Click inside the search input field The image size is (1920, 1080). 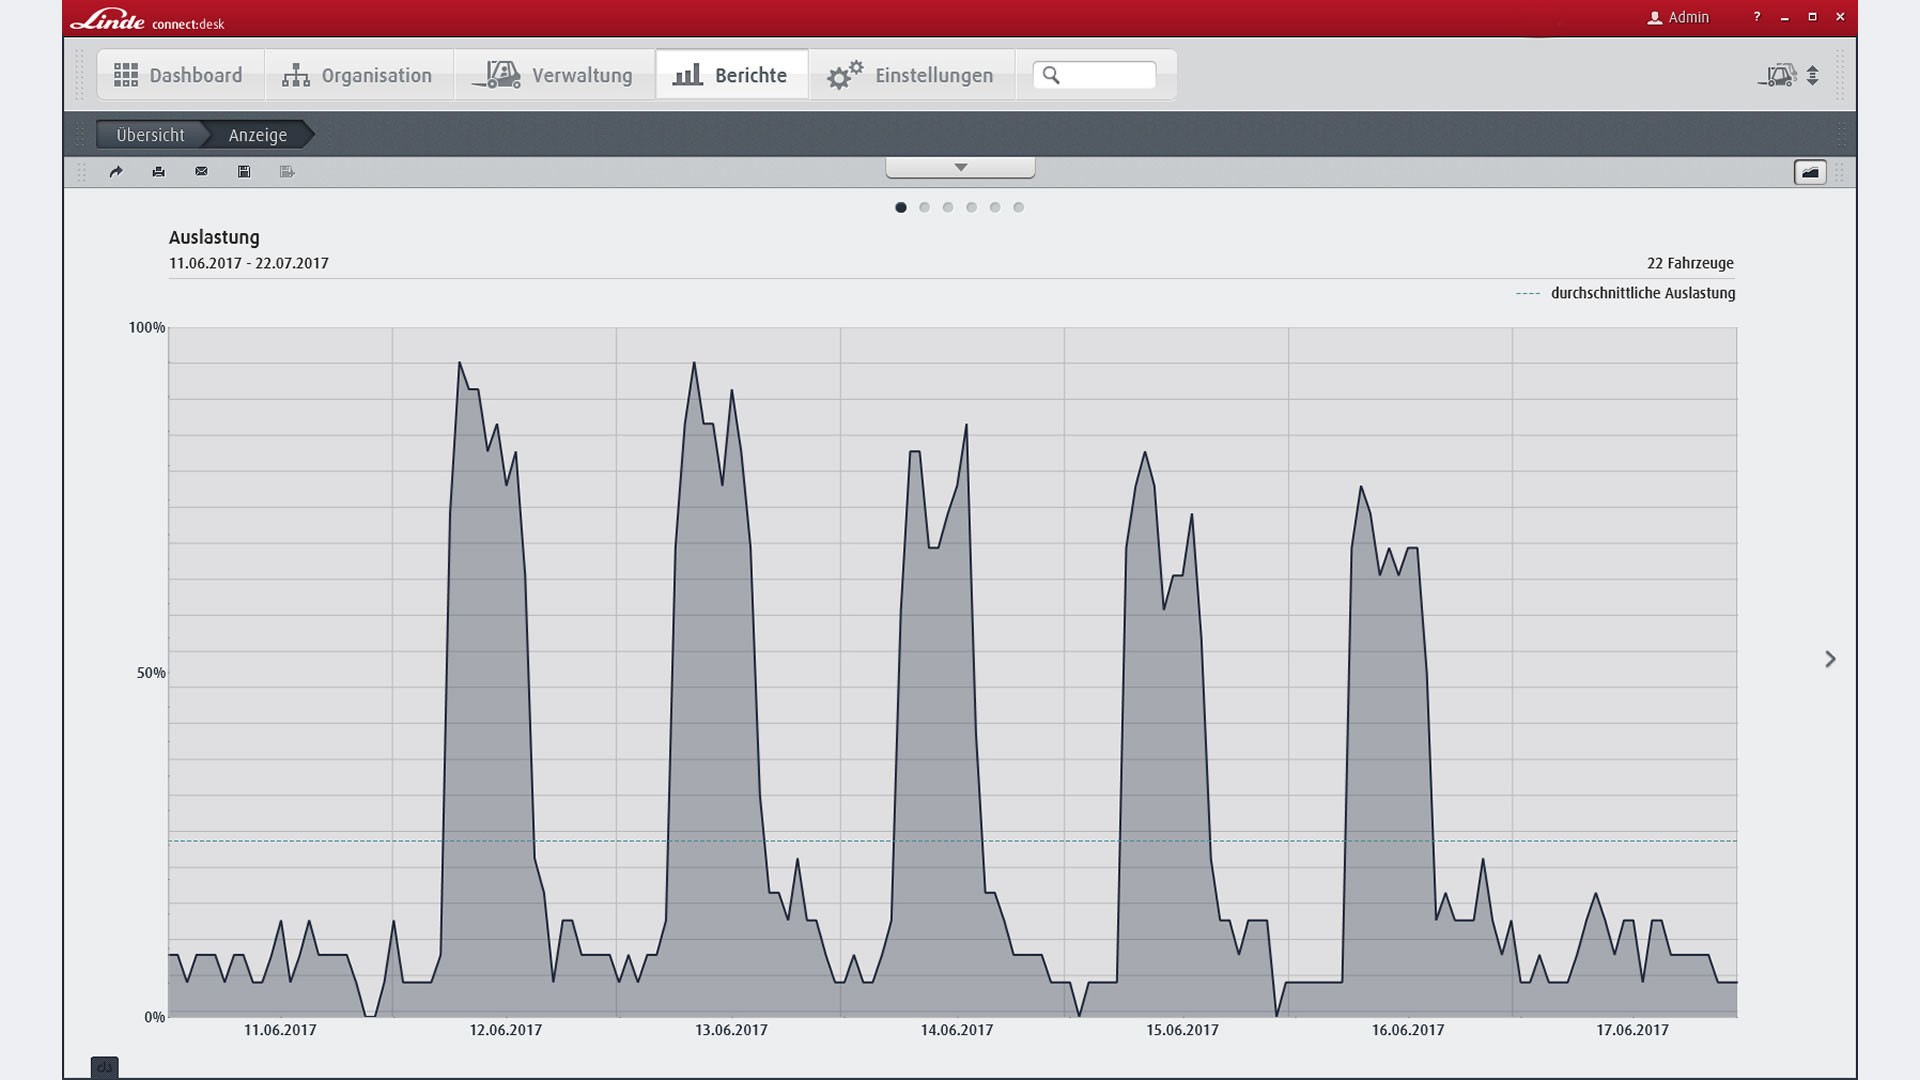(x=1105, y=74)
